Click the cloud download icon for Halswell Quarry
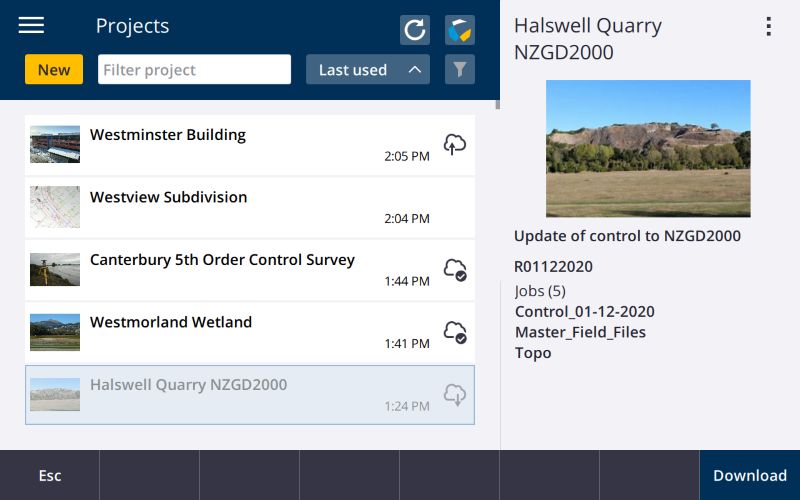Image resolution: width=800 pixels, height=500 pixels. (455, 395)
